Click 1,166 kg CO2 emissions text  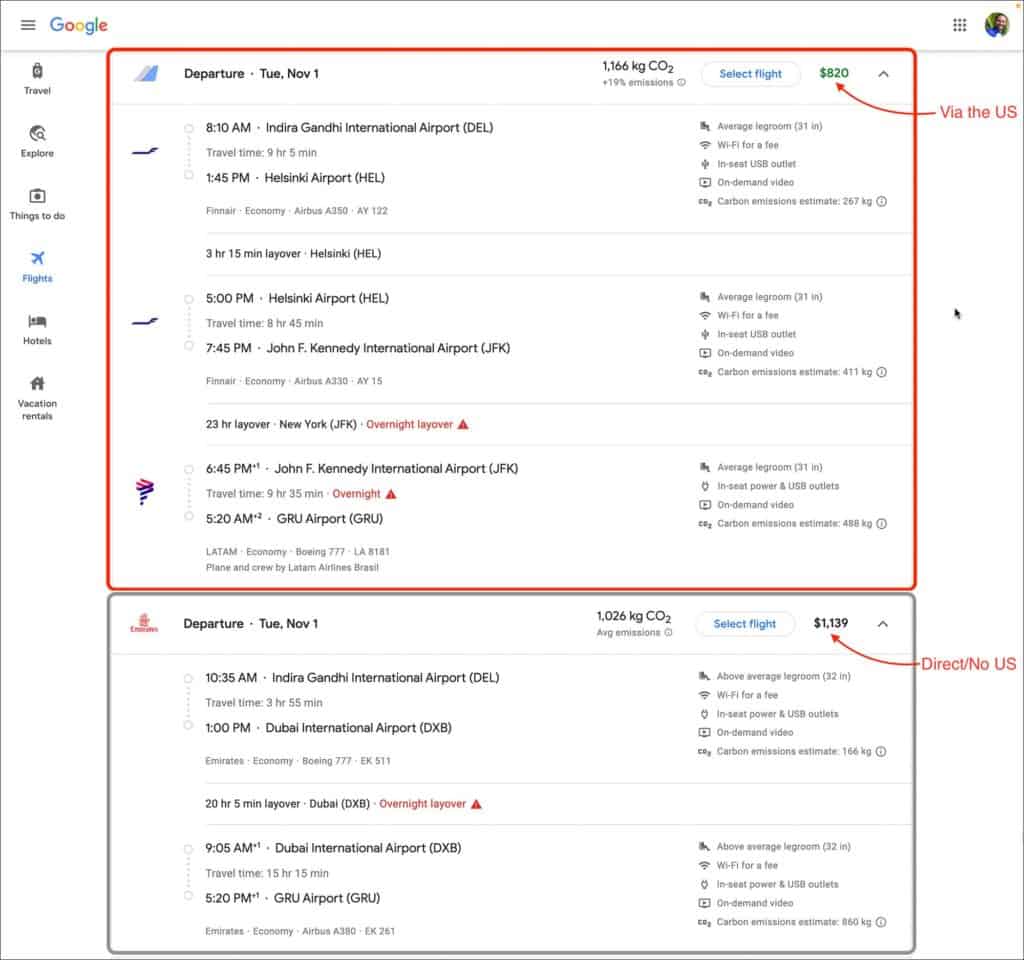[637, 67]
